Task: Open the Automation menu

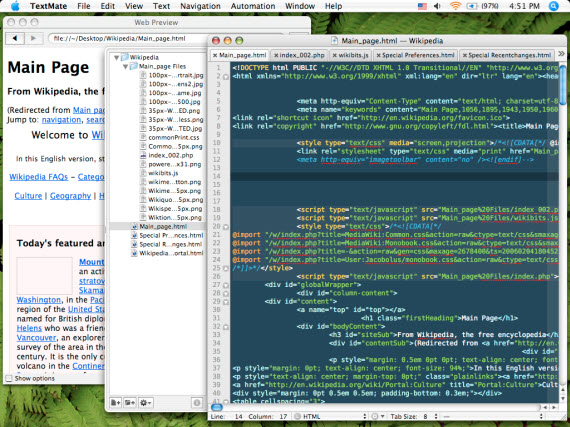Action: [x=253, y=6]
